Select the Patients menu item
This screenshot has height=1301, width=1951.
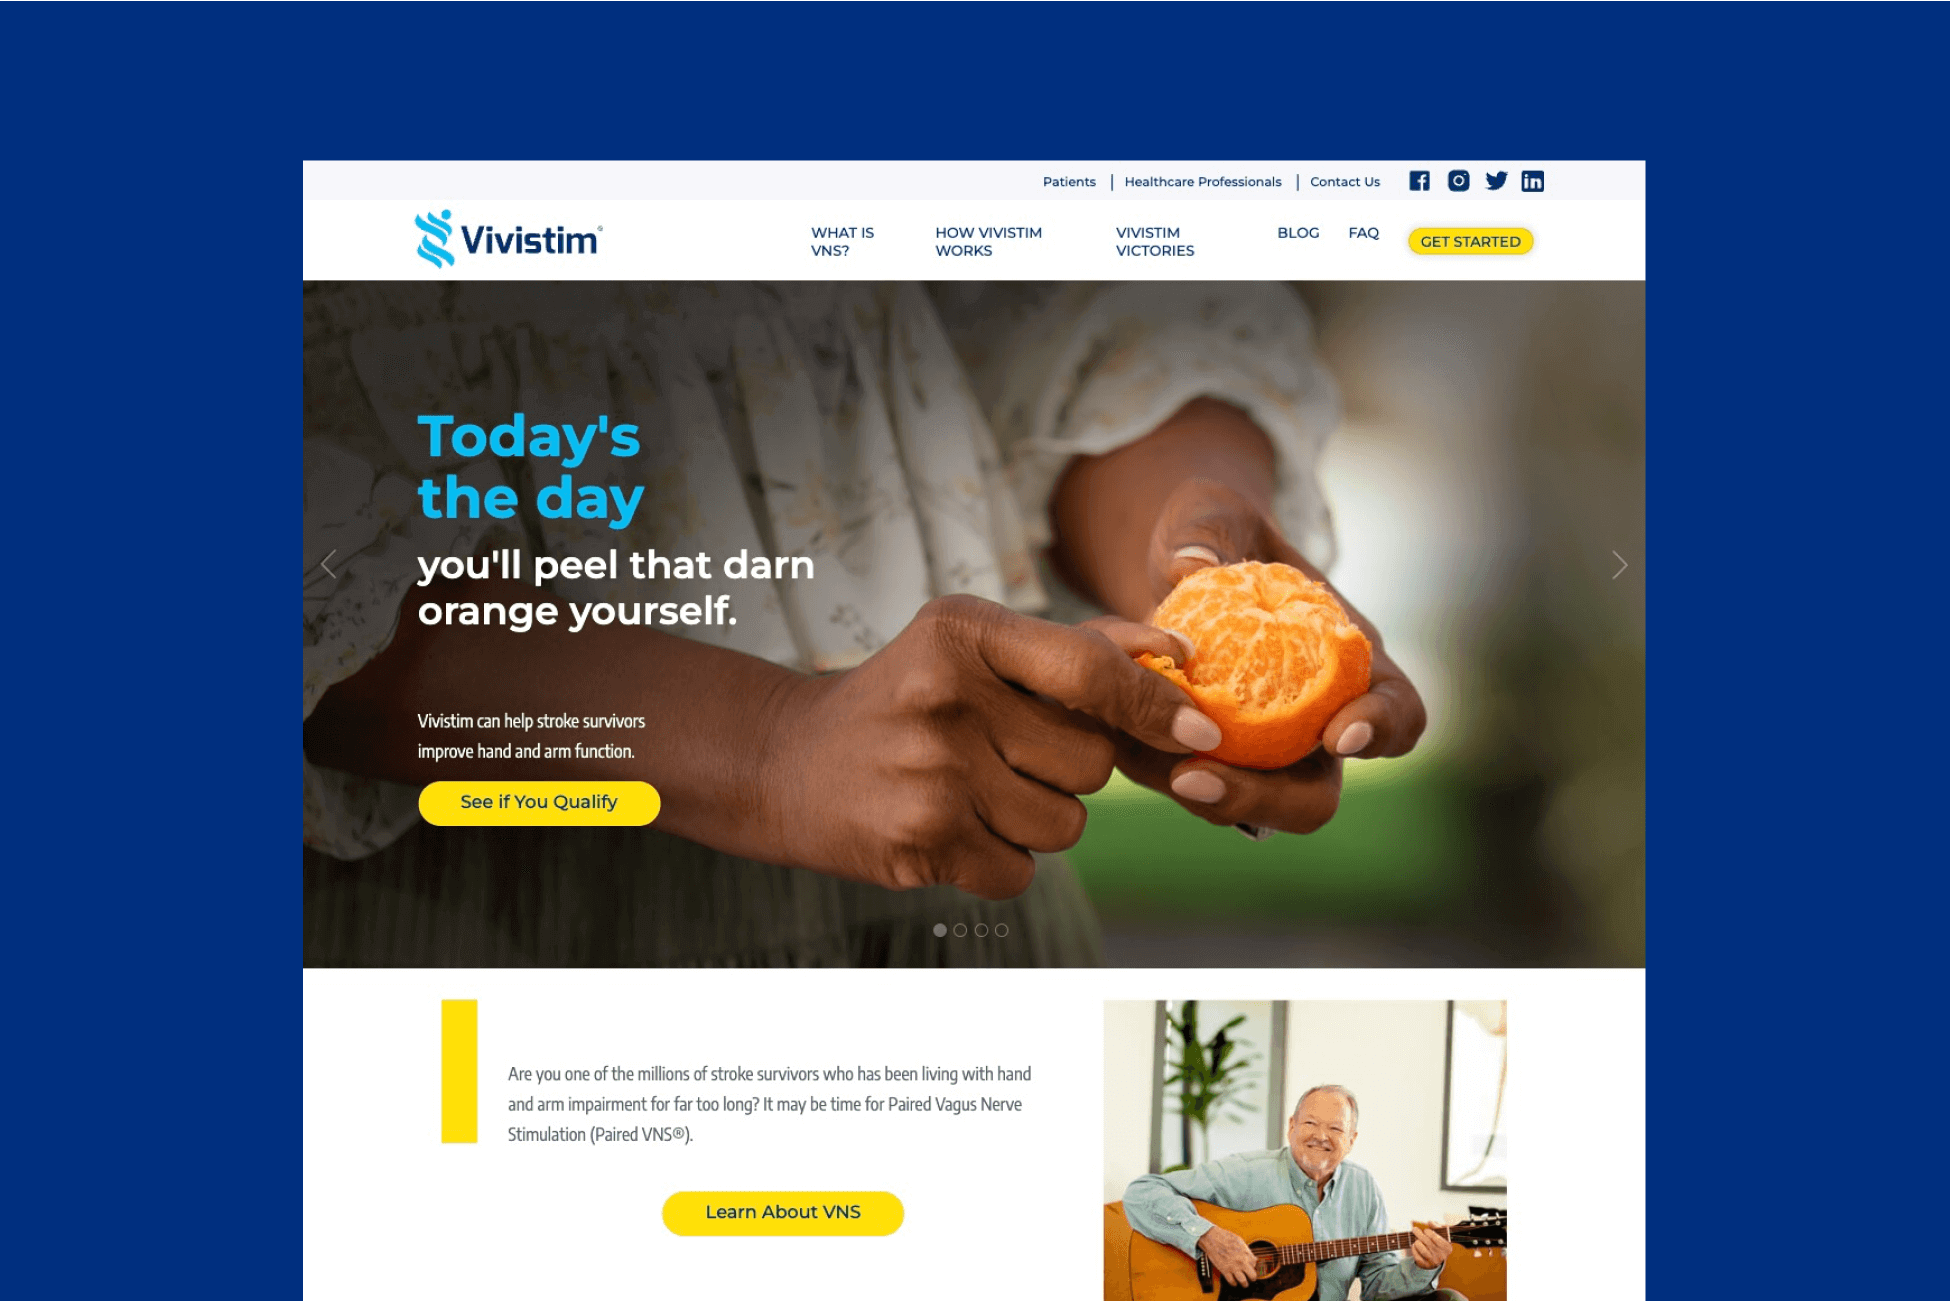[1068, 180]
